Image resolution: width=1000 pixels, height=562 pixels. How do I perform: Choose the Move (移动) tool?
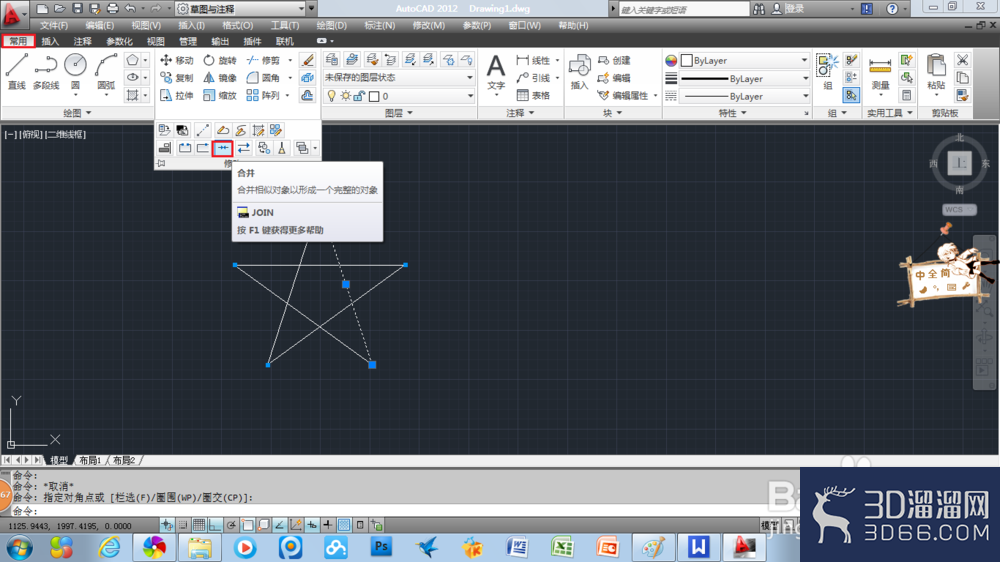point(177,60)
